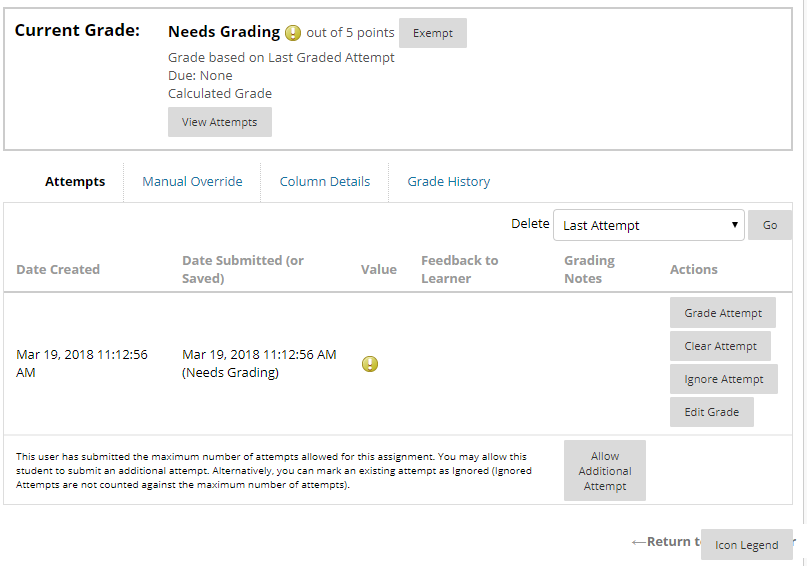Open the Manual Override tab

(192, 182)
